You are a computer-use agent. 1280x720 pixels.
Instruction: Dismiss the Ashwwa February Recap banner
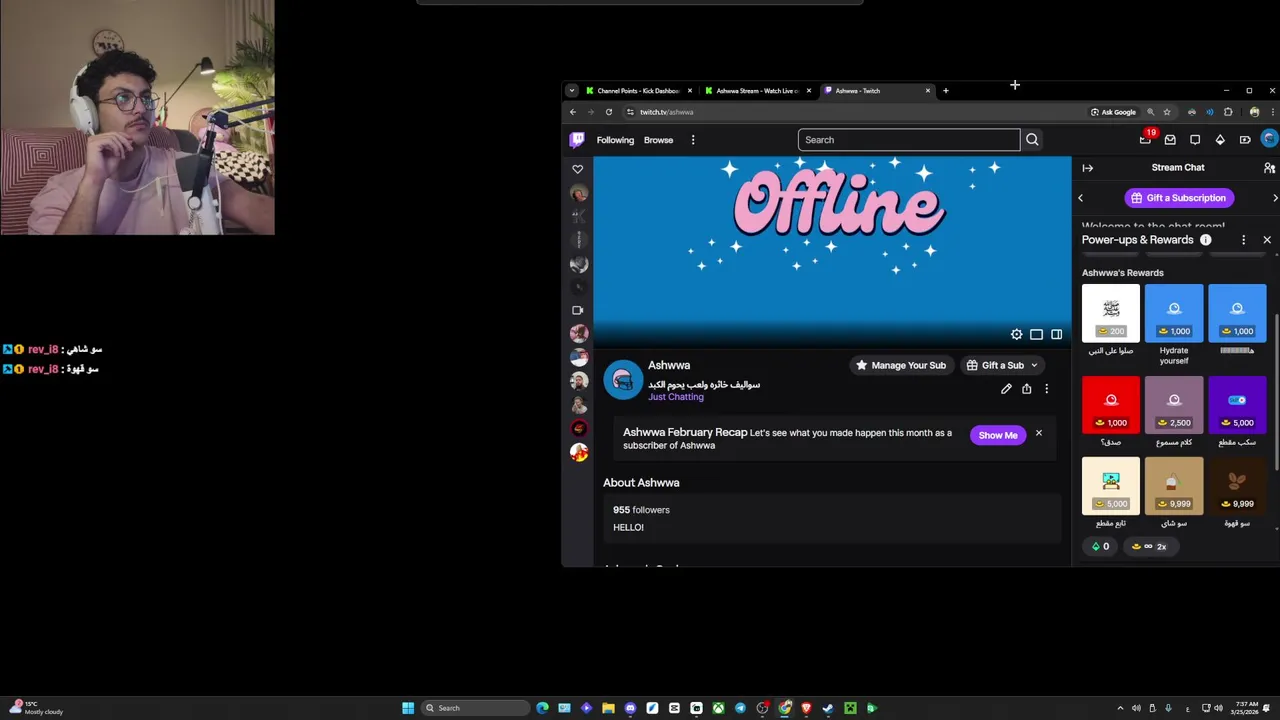[x=1038, y=433]
